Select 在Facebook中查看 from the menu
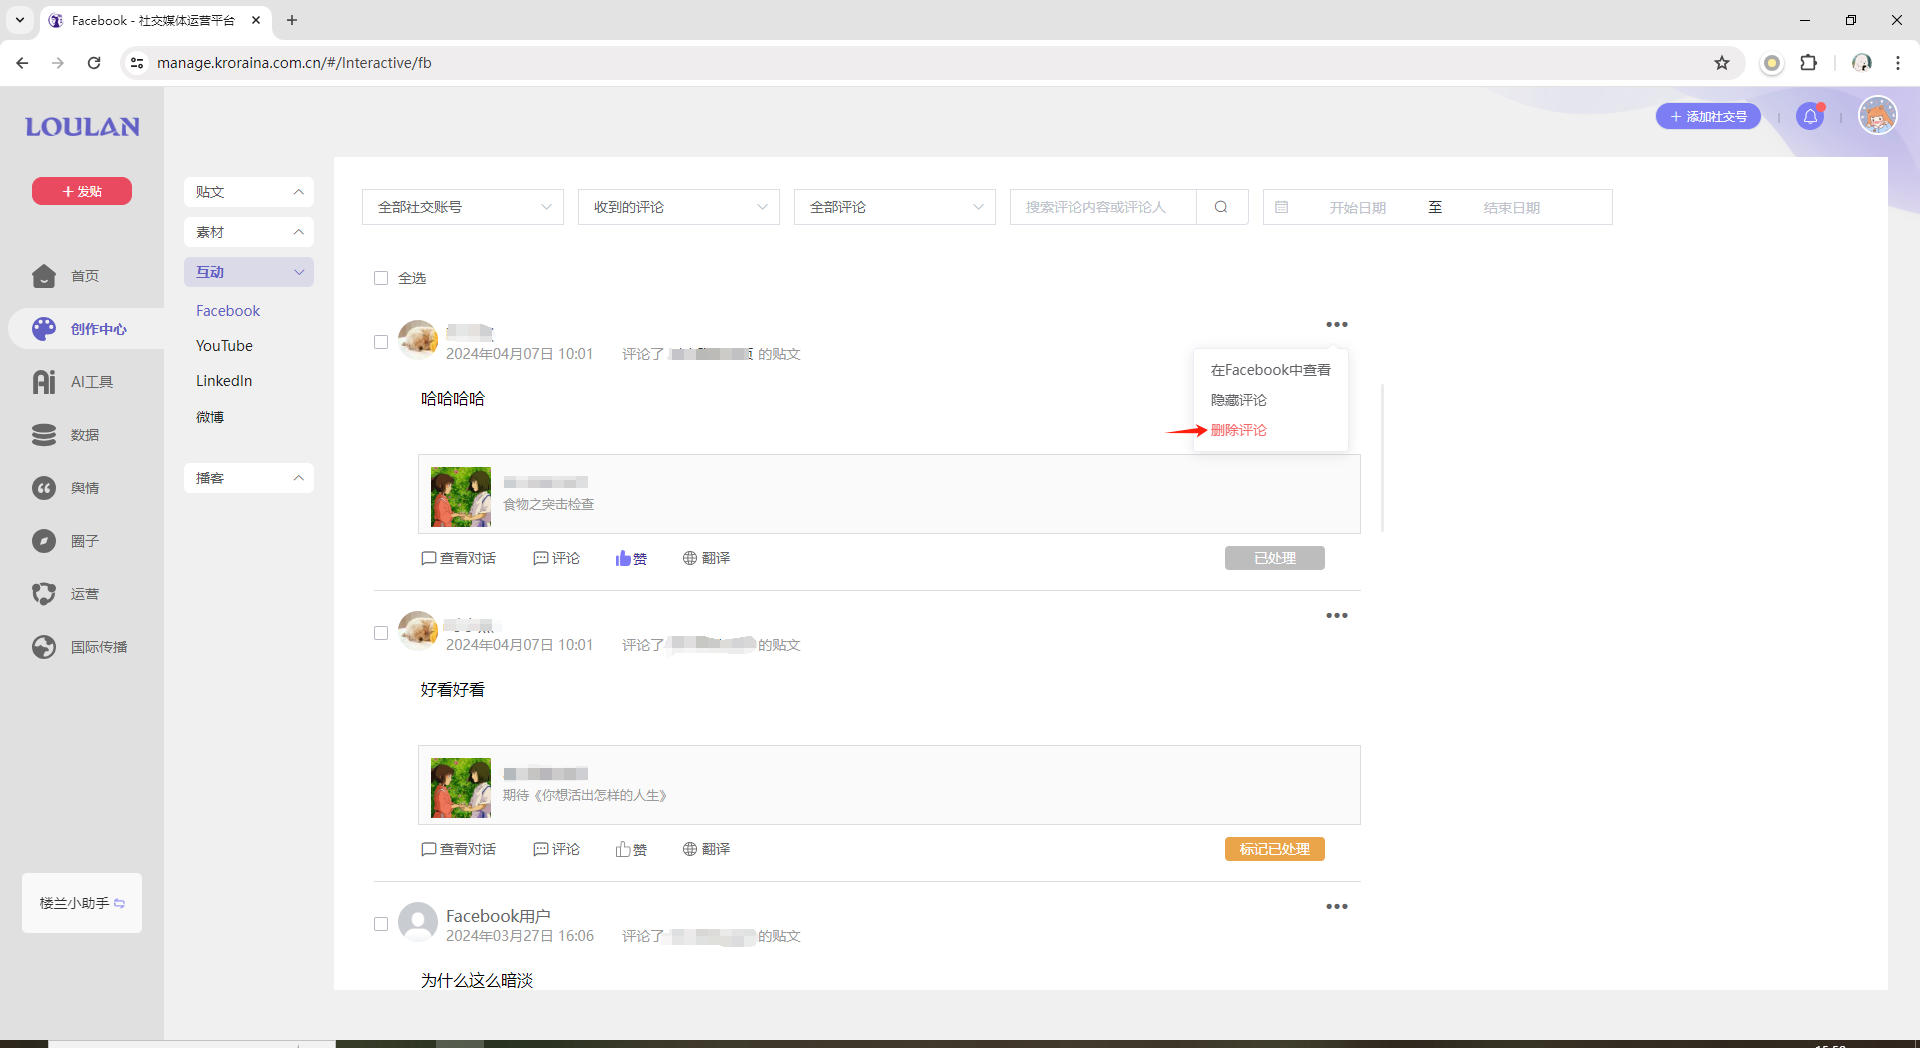 pos(1270,370)
